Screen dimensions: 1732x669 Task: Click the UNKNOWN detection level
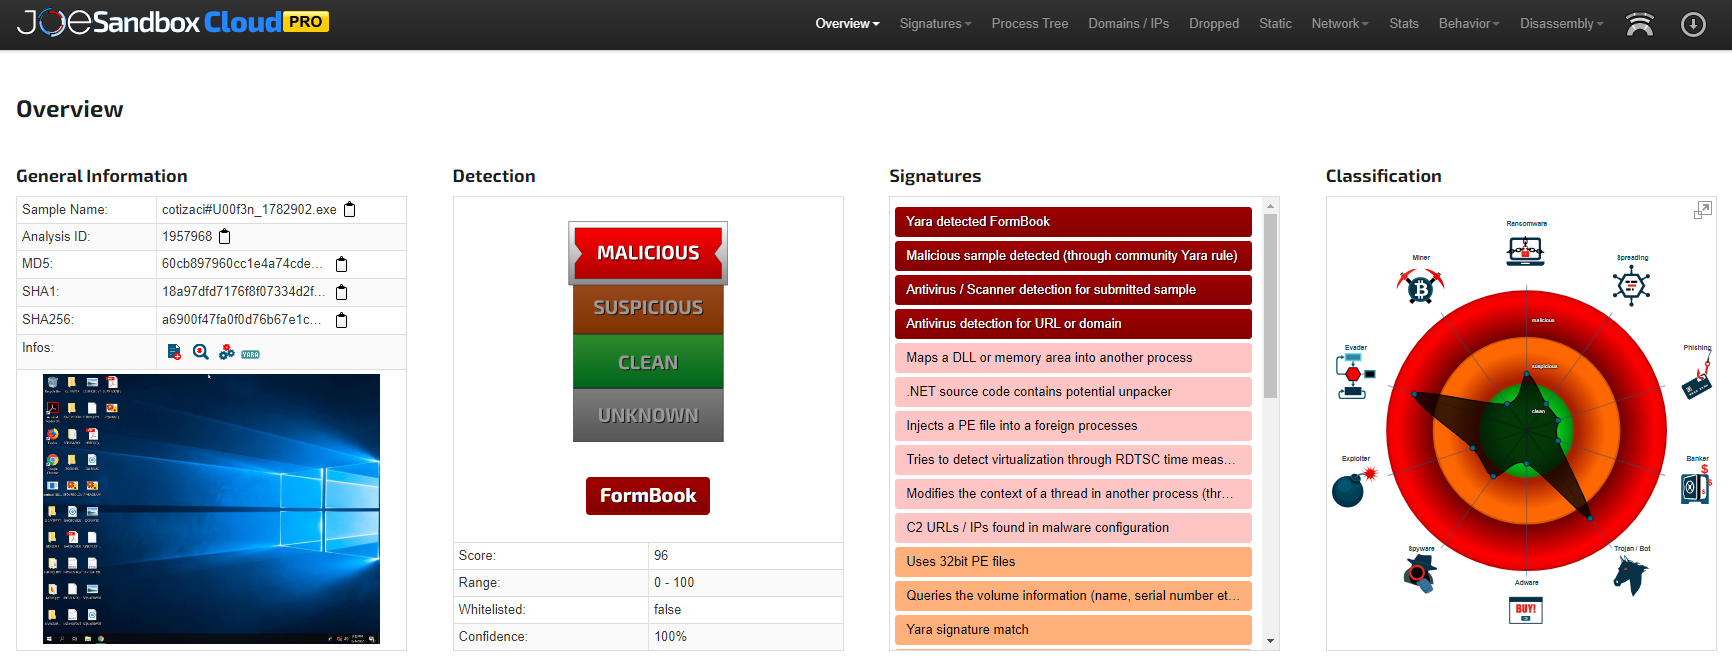click(648, 415)
